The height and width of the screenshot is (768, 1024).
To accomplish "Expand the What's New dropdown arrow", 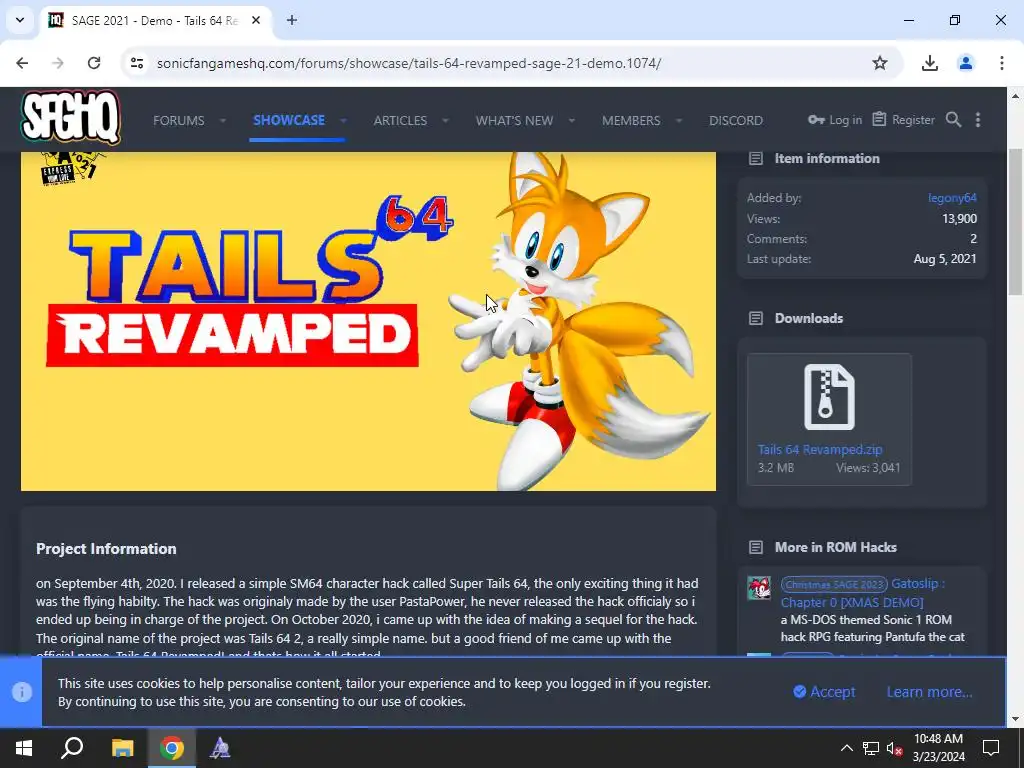I will pyautogui.click(x=571, y=120).
